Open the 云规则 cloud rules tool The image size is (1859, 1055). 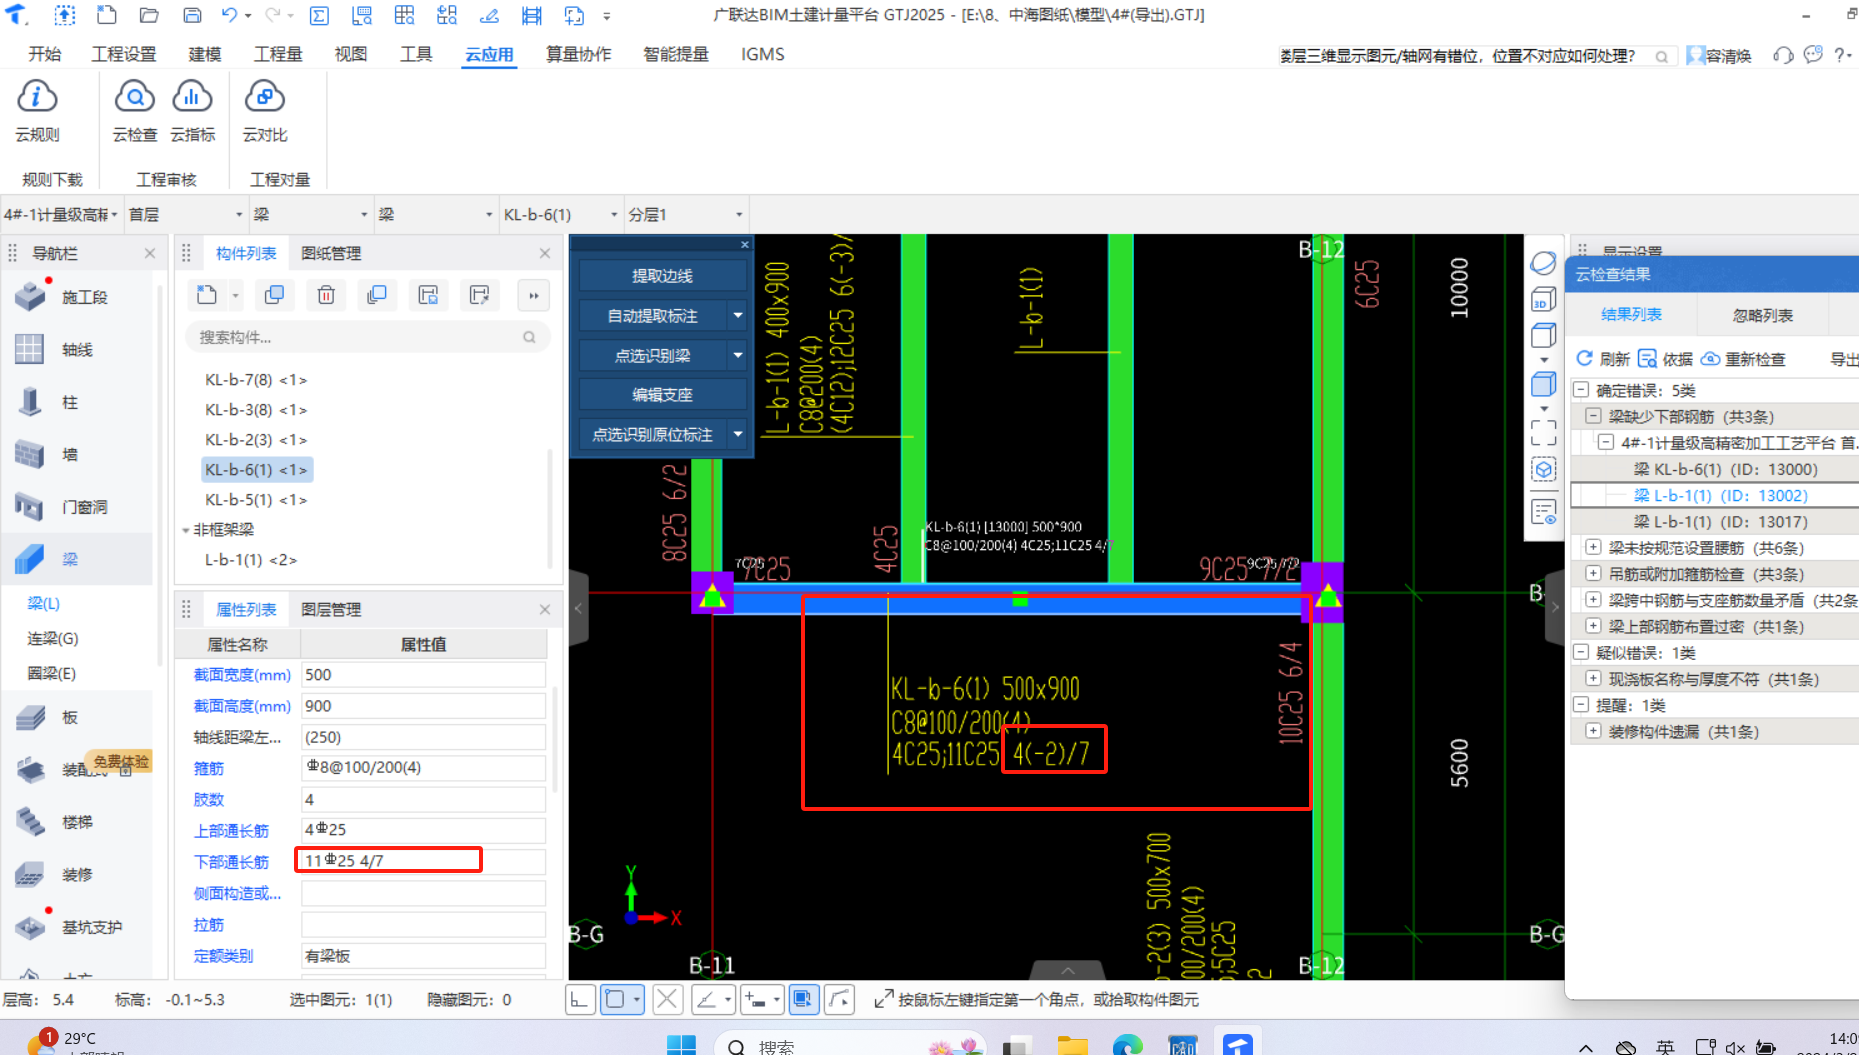click(x=37, y=111)
